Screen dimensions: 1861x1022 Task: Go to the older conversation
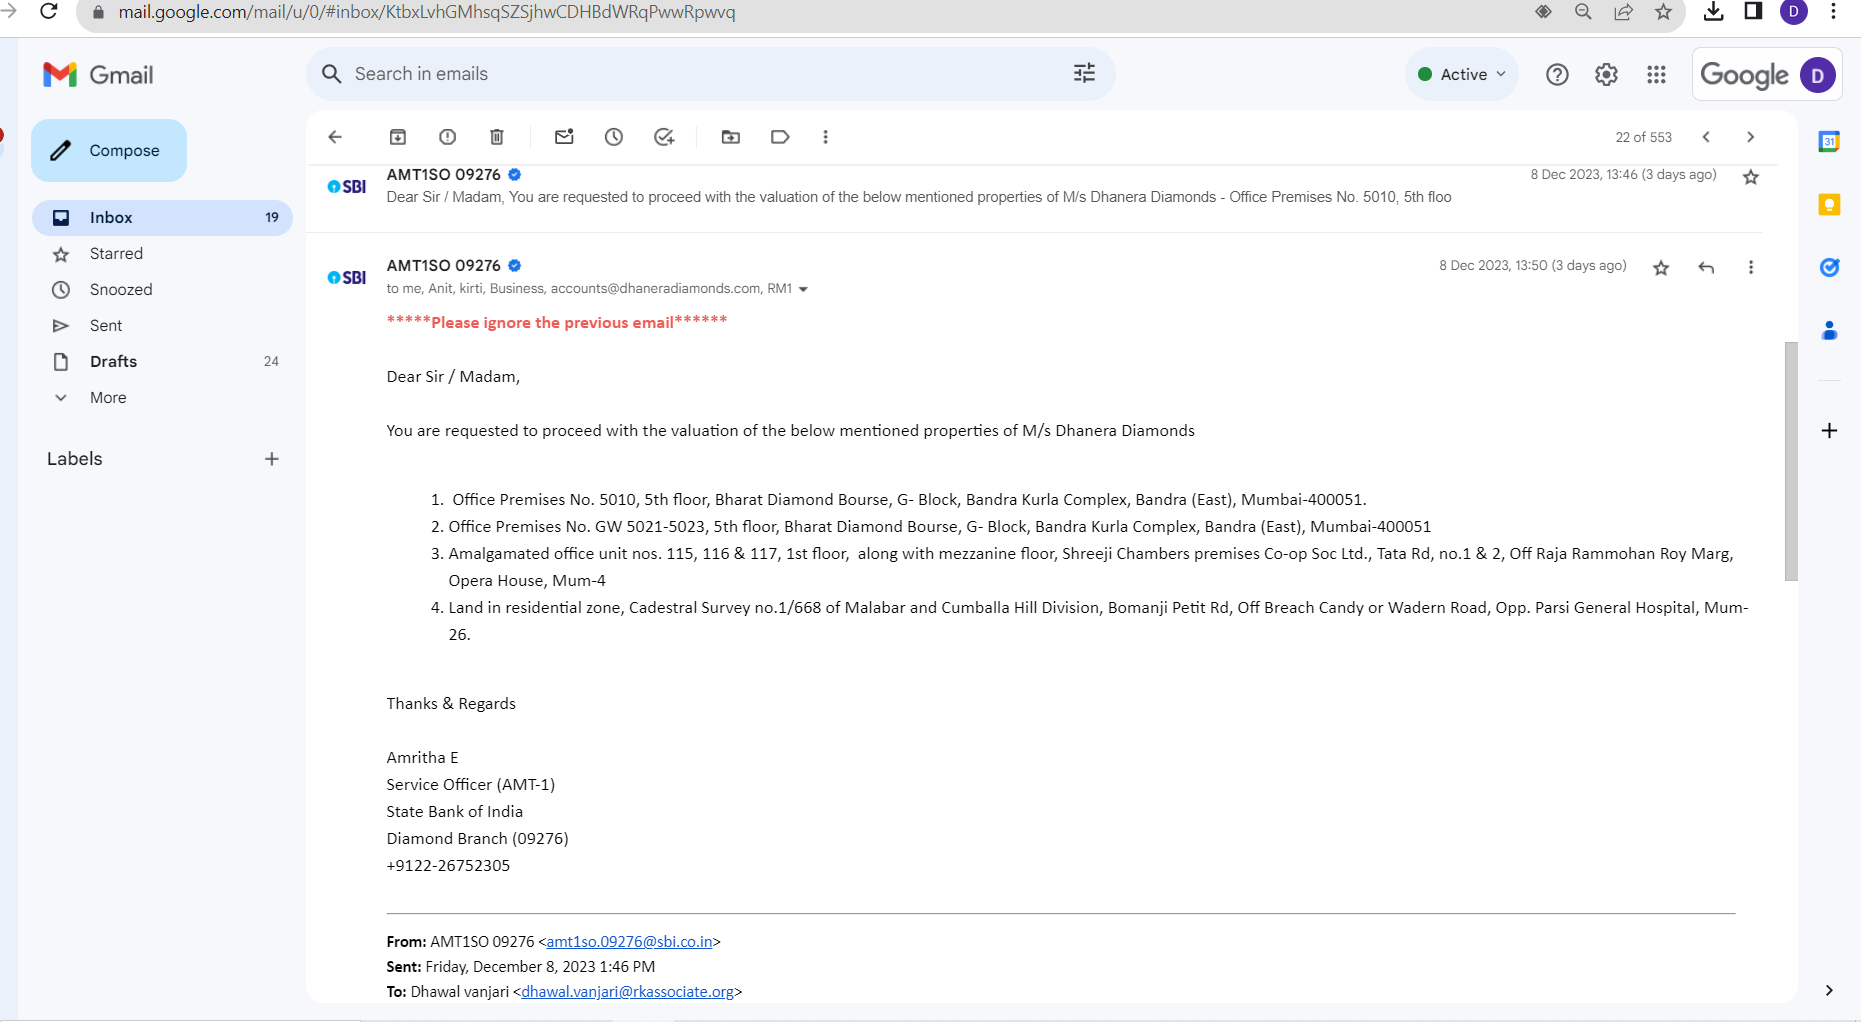pos(1750,137)
